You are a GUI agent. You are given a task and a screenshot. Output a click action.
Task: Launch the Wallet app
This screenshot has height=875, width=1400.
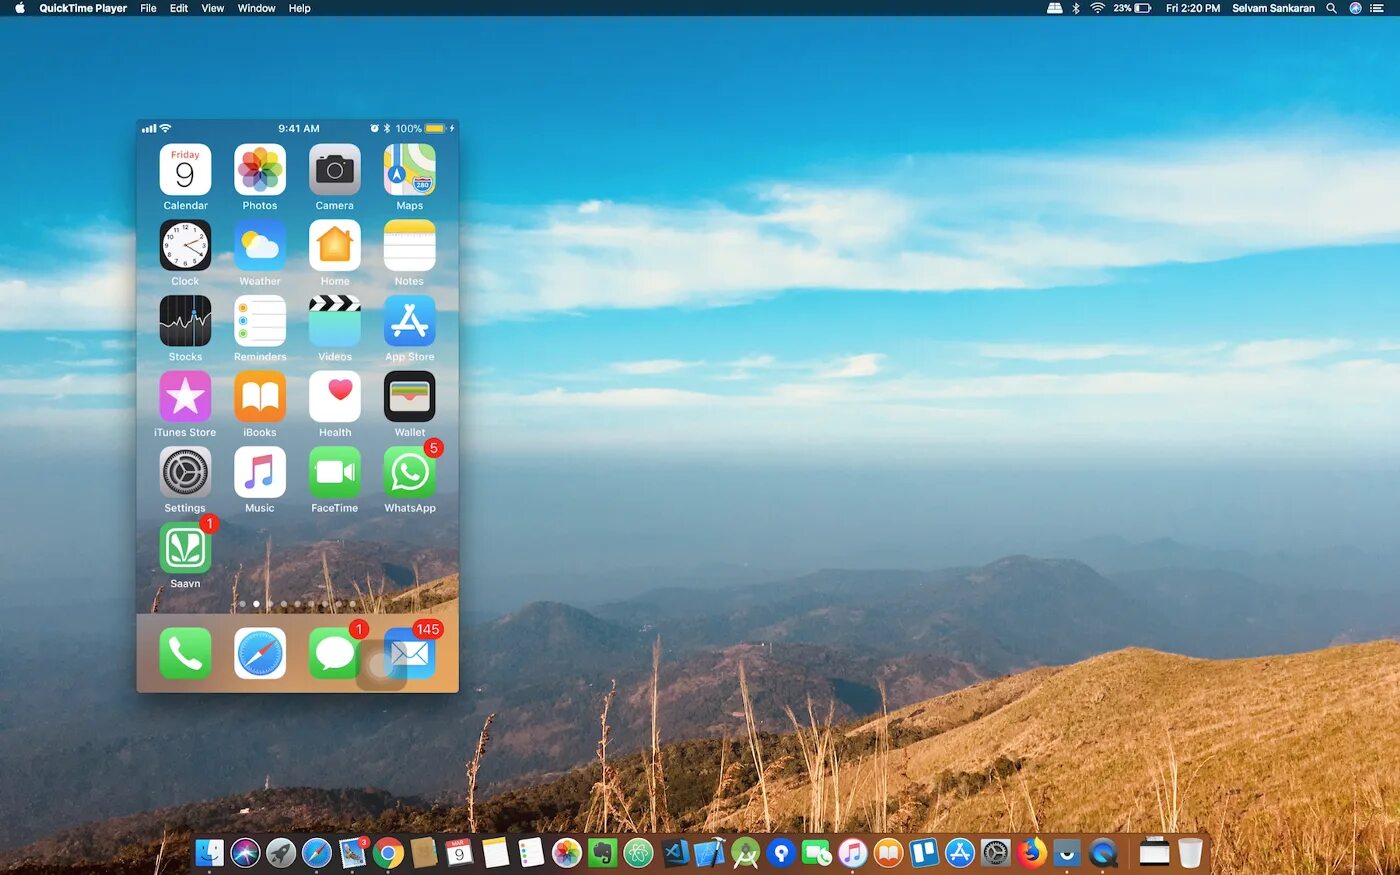tap(410, 397)
